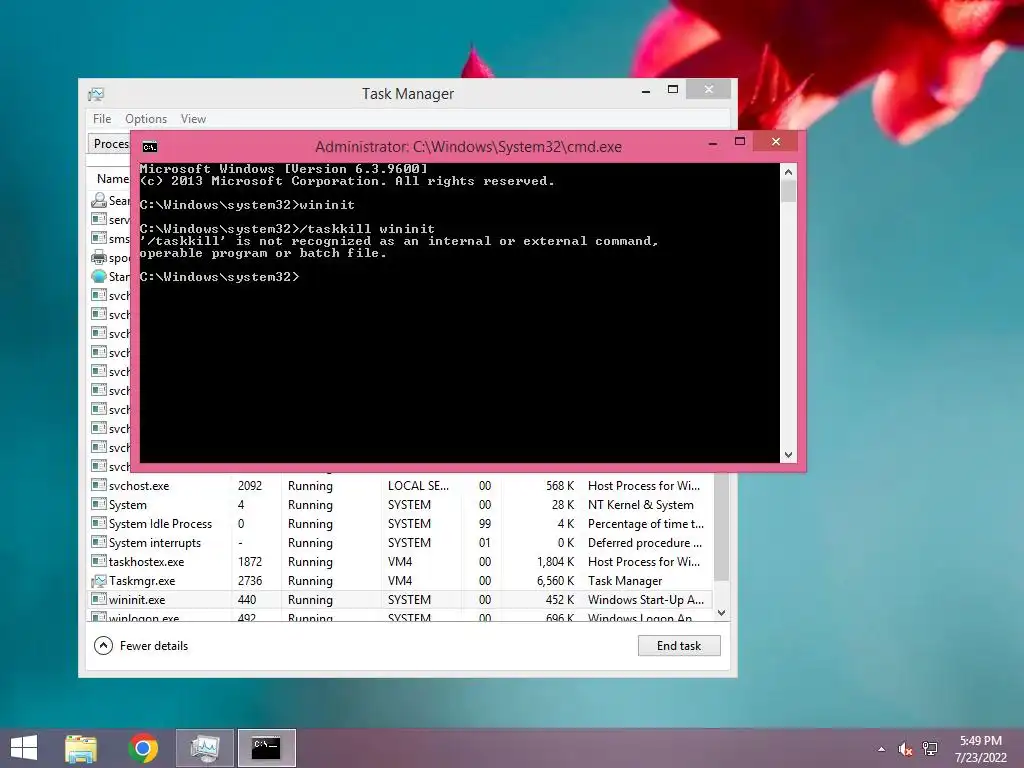The image size is (1024, 768).
Task: Maximize the Task Manager window
Action: coord(673,89)
